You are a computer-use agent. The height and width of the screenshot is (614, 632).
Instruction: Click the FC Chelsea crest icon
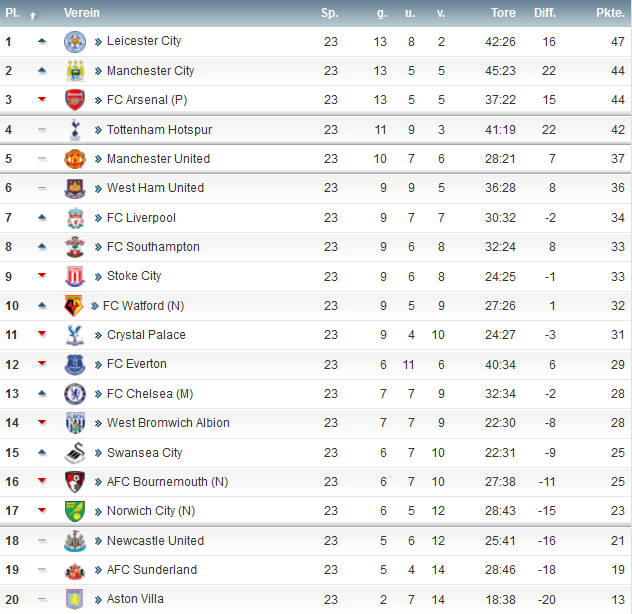pos(75,394)
